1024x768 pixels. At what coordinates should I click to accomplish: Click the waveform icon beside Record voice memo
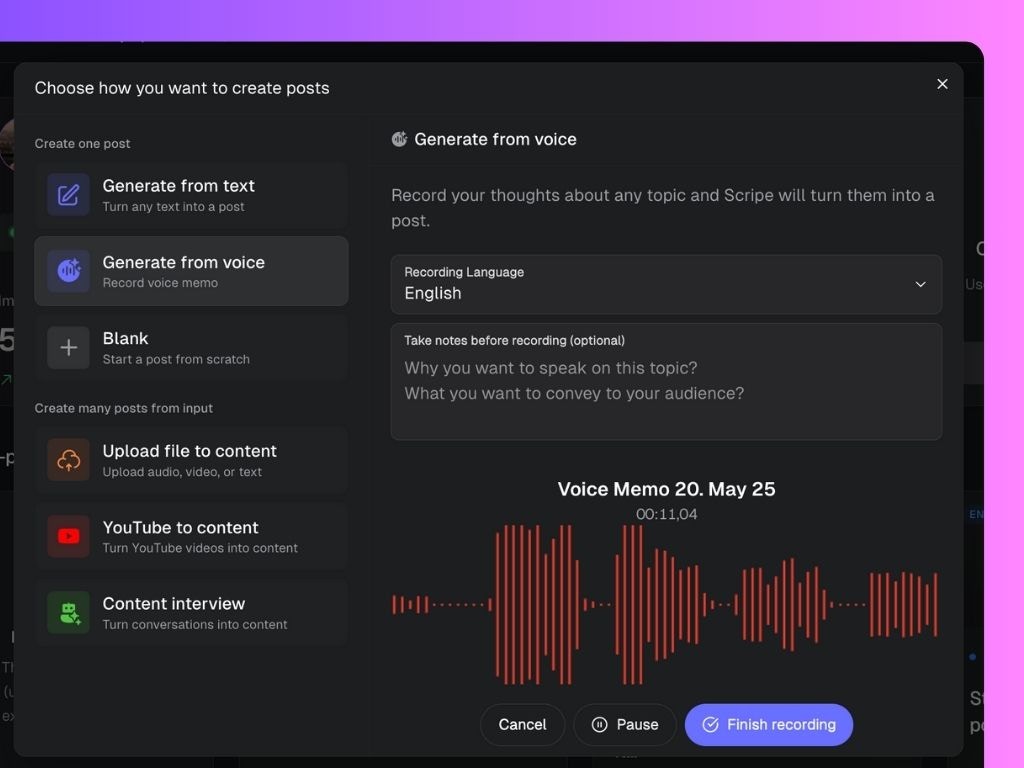pyautogui.click(x=68, y=270)
